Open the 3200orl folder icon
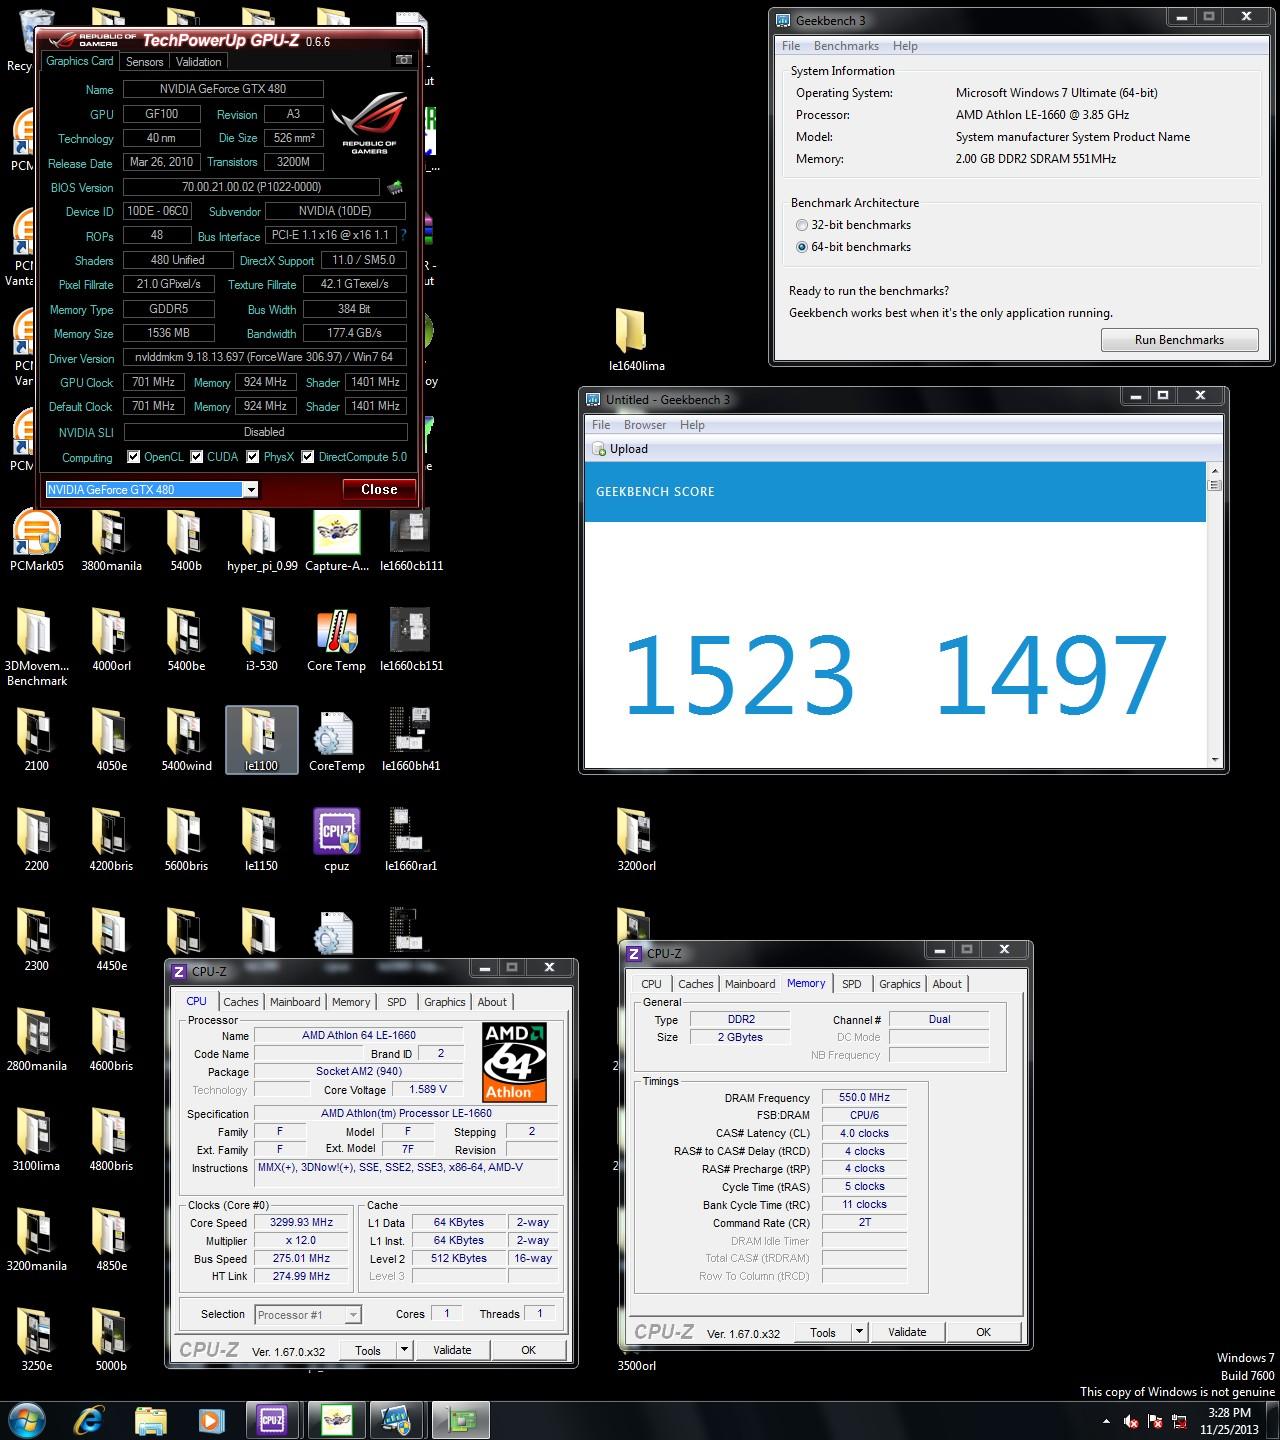The width and height of the screenshot is (1280, 1440). click(636, 841)
